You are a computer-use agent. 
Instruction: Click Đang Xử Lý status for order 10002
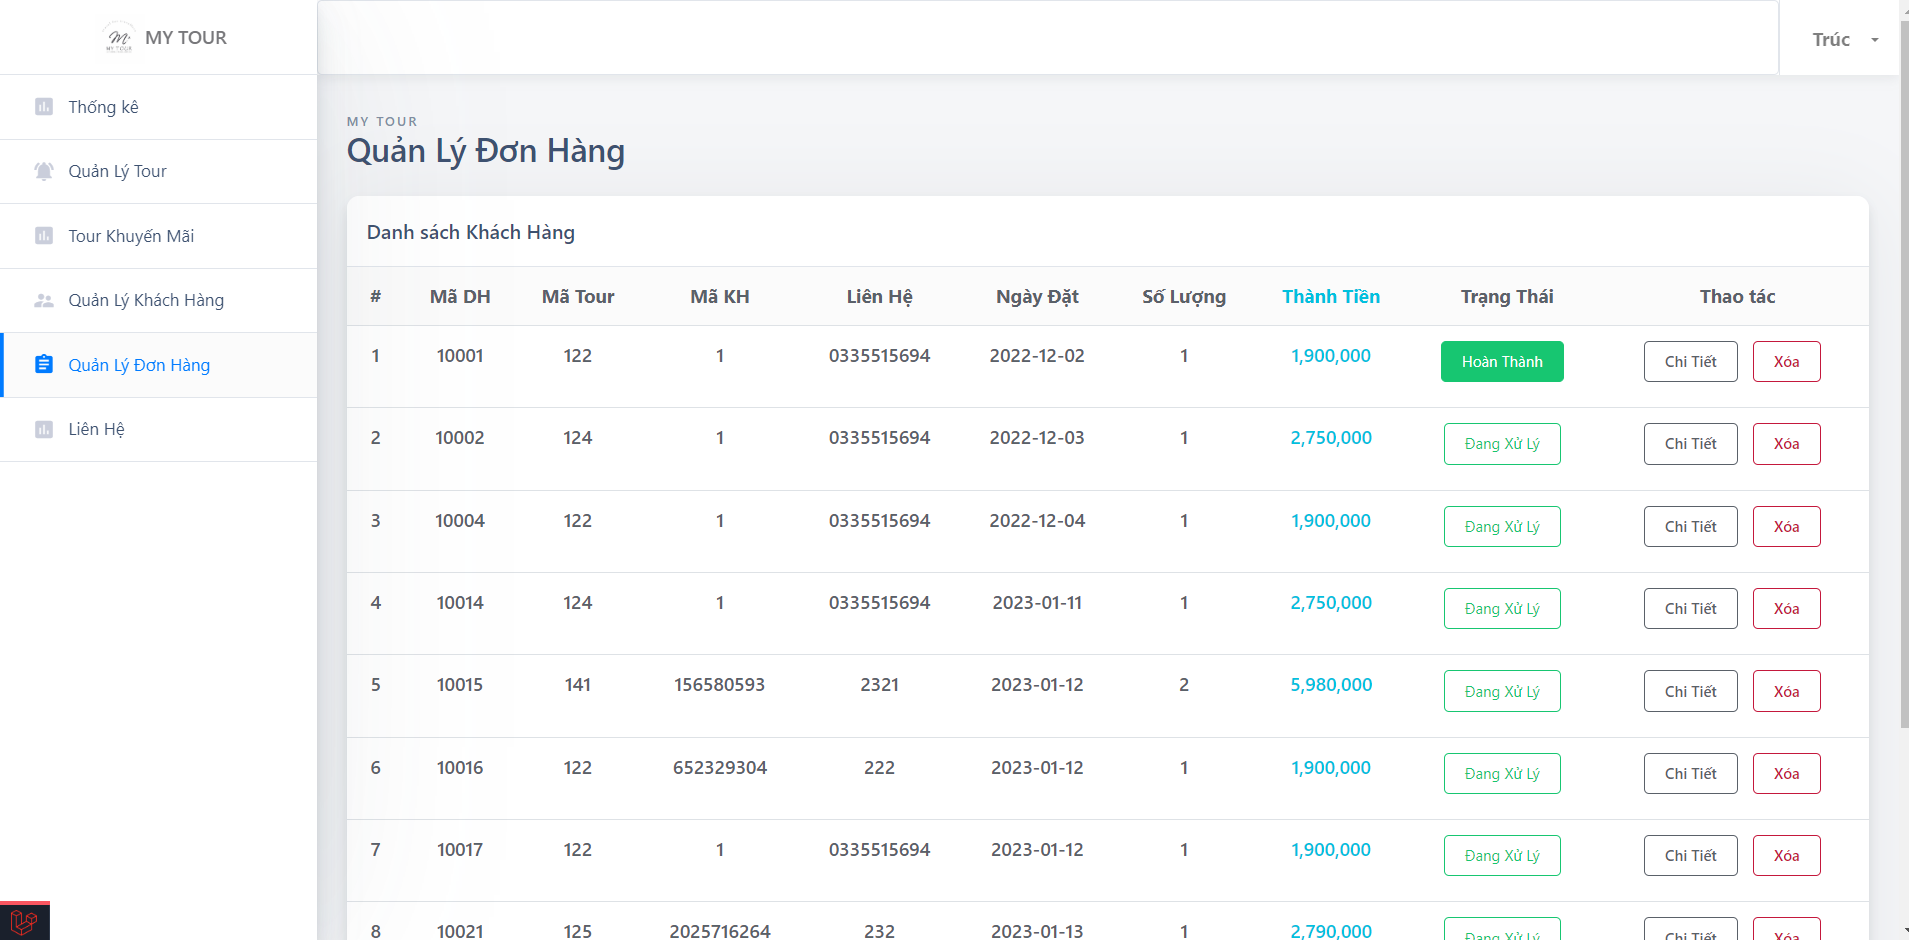tap(1502, 444)
